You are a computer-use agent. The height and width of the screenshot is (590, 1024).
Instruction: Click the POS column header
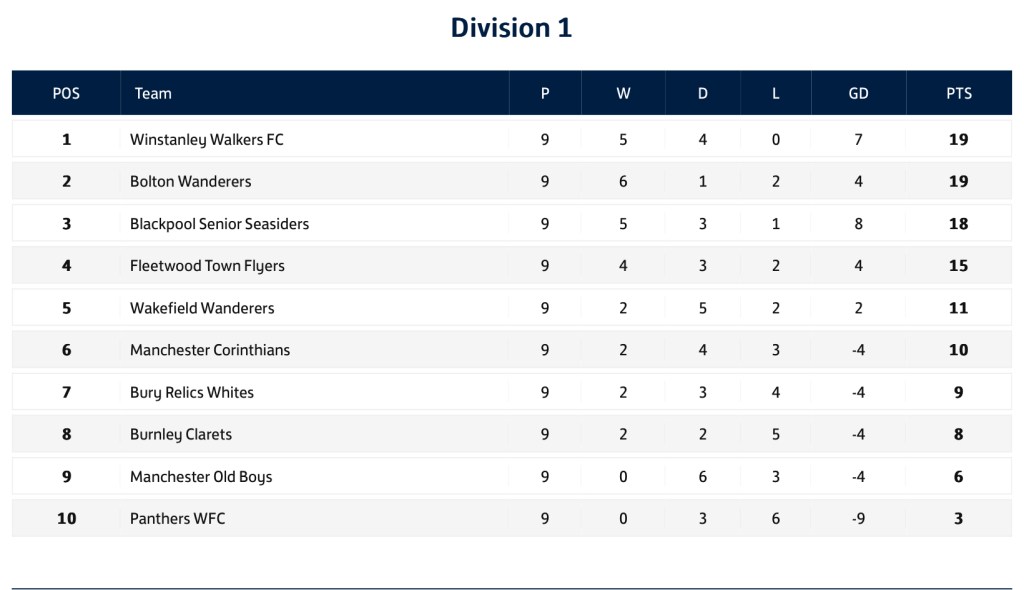point(66,93)
